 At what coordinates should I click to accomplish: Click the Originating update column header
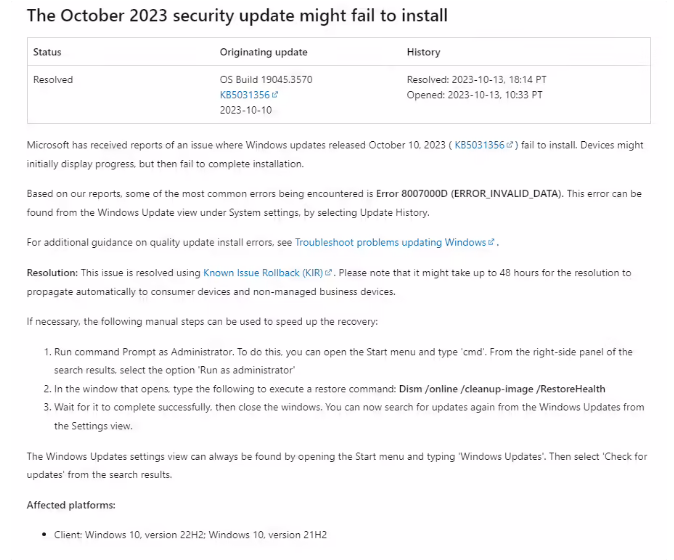click(x=263, y=52)
